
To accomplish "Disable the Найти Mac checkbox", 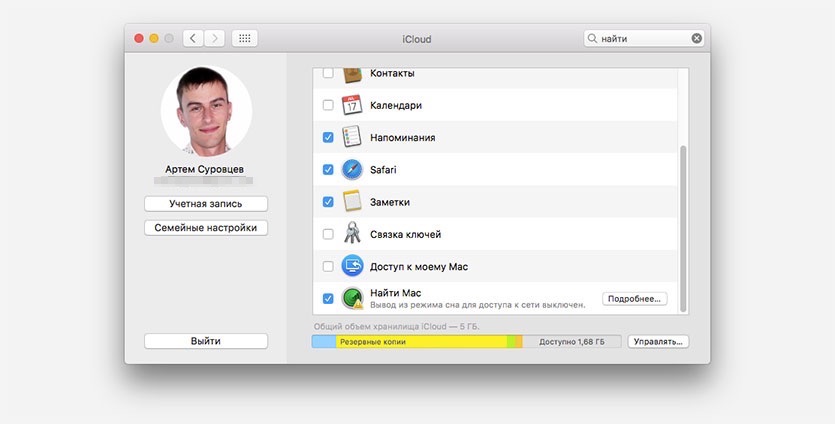I will 328,298.
